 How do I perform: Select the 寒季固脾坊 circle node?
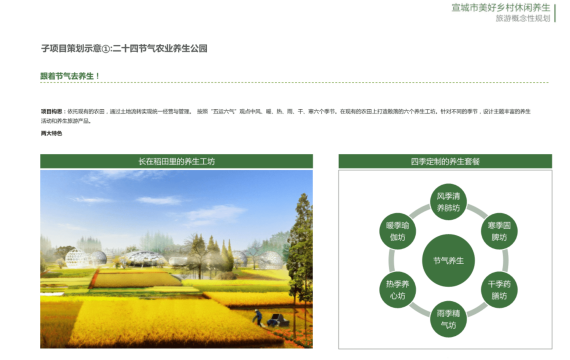(x=499, y=231)
